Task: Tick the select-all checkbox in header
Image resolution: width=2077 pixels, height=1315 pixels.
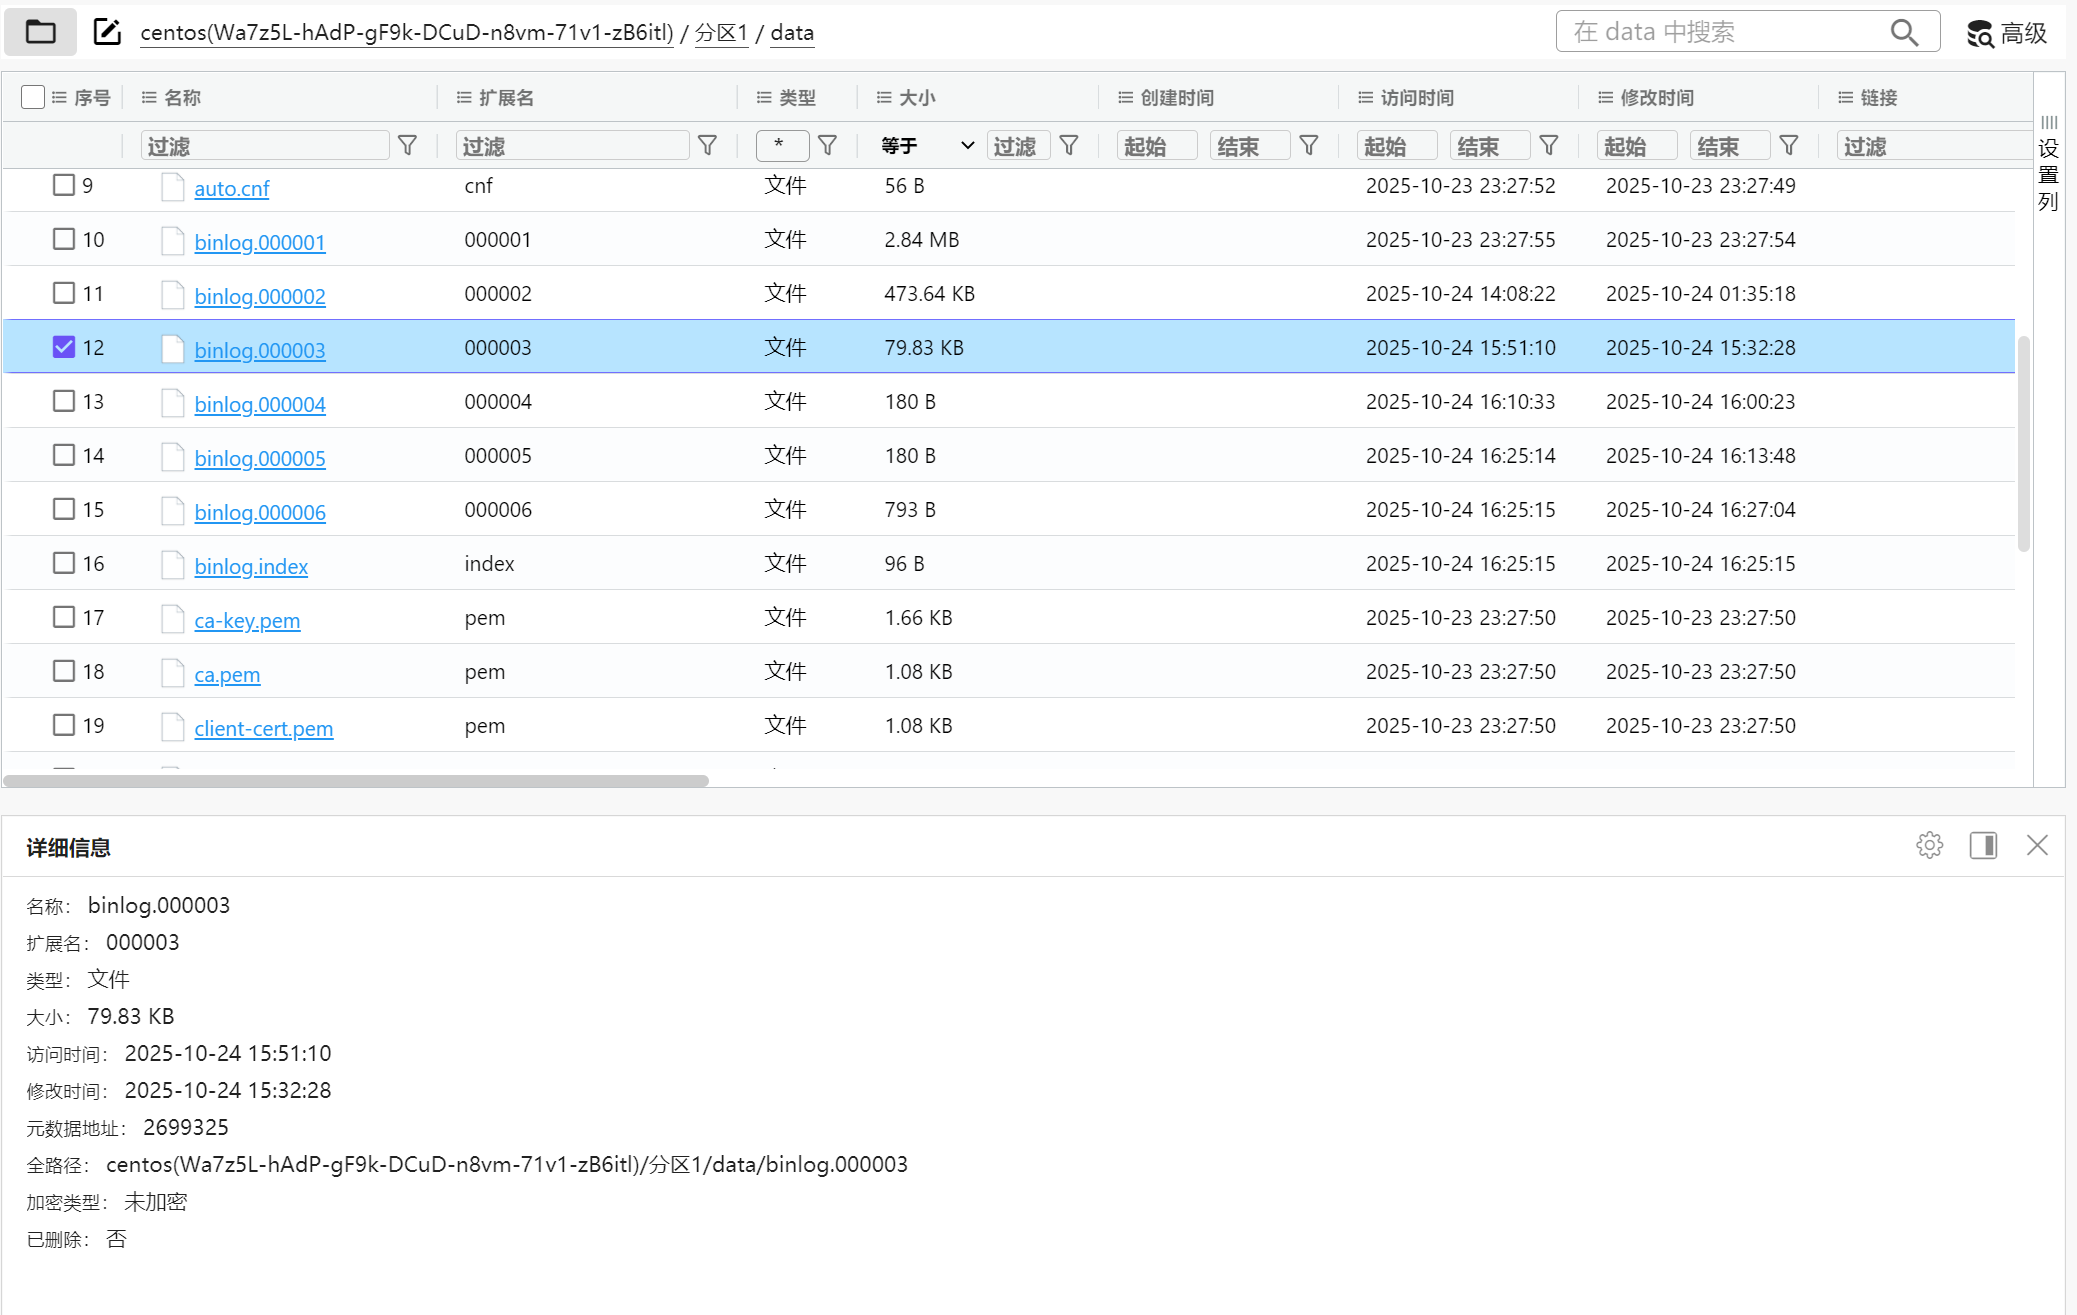Action: pos(33,97)
